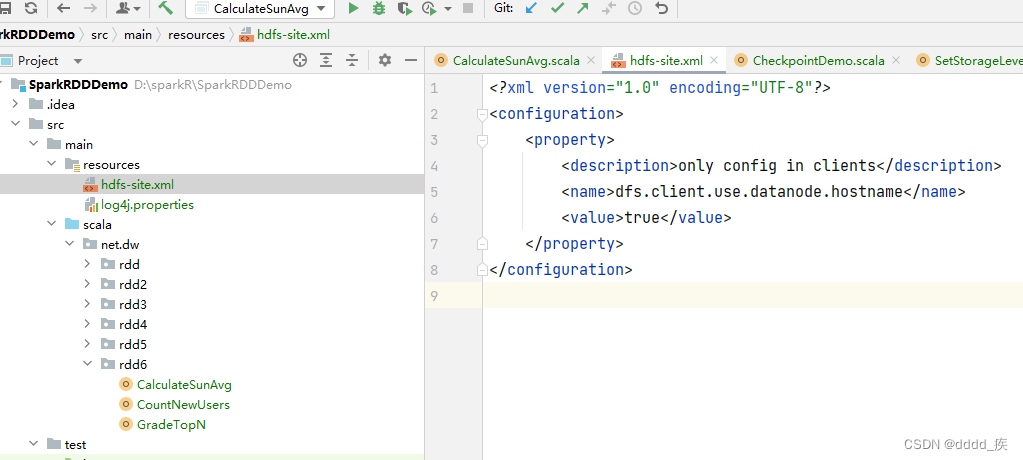Close the CheckpointDemo.scala tab
The width and height of the screenshot is (1023, 460).
896,61
